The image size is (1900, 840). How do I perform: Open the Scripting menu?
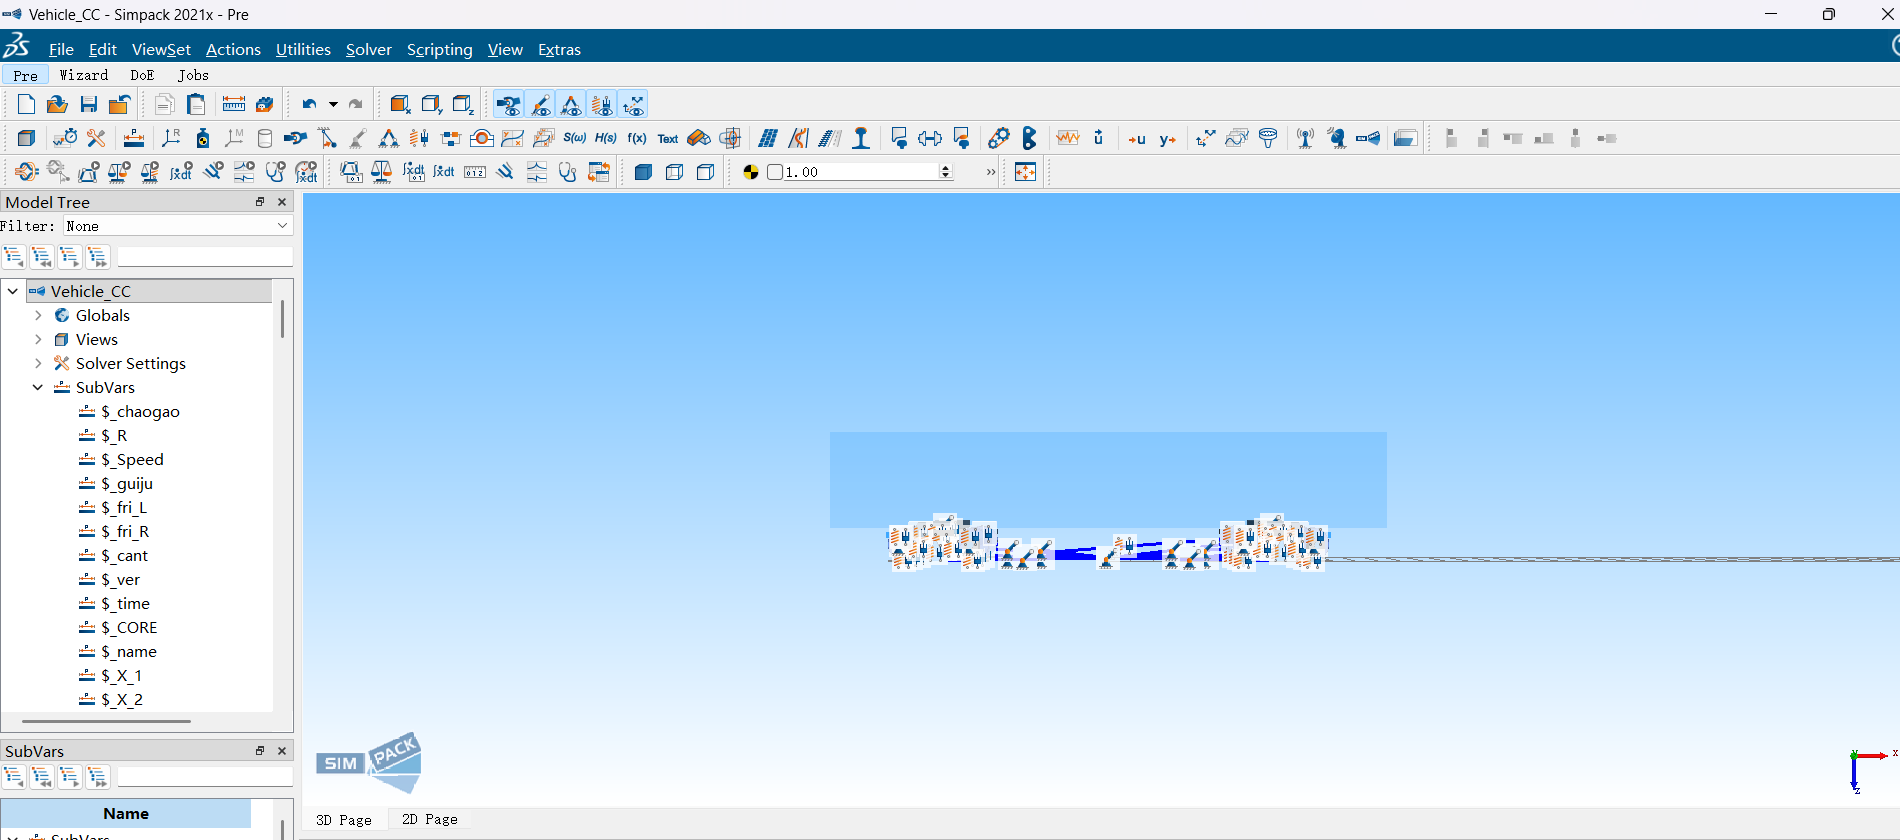click(439, 49)
